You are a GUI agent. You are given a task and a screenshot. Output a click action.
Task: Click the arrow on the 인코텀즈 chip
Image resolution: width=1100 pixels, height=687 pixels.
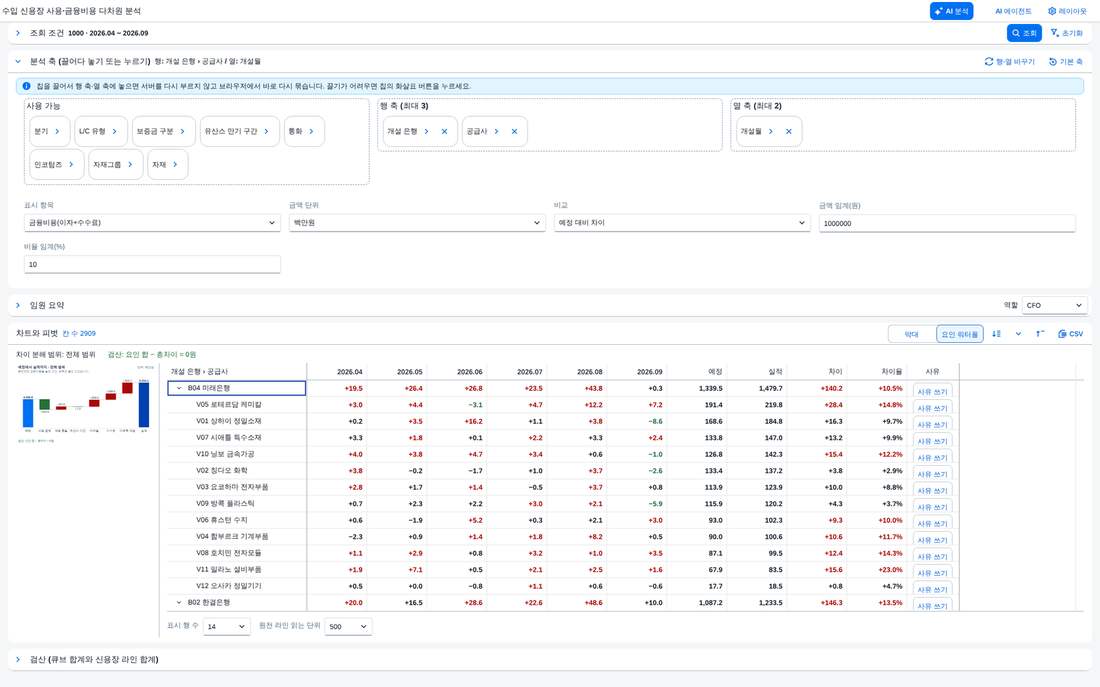(72, 164)
